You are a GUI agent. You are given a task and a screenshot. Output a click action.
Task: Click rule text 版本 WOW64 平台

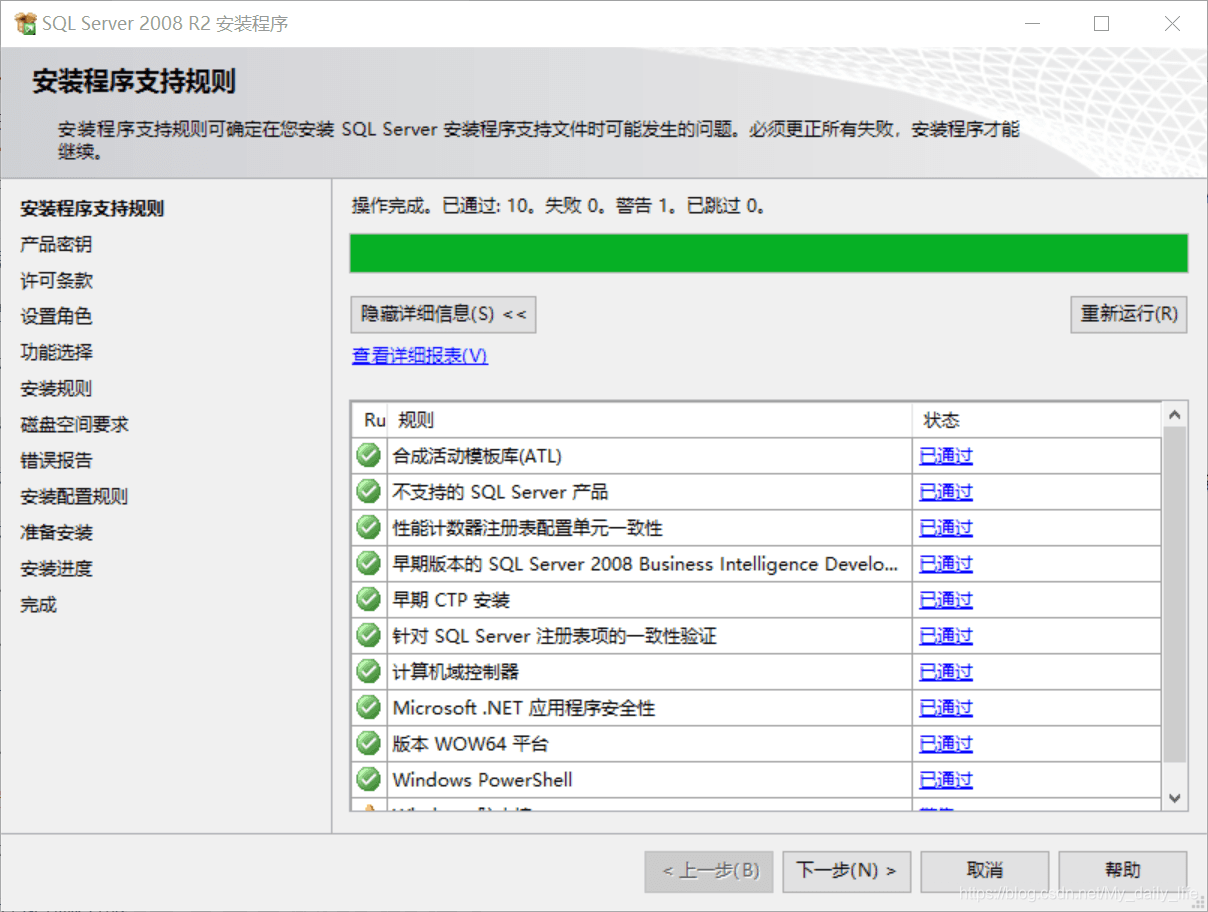[x=470, y=744]
